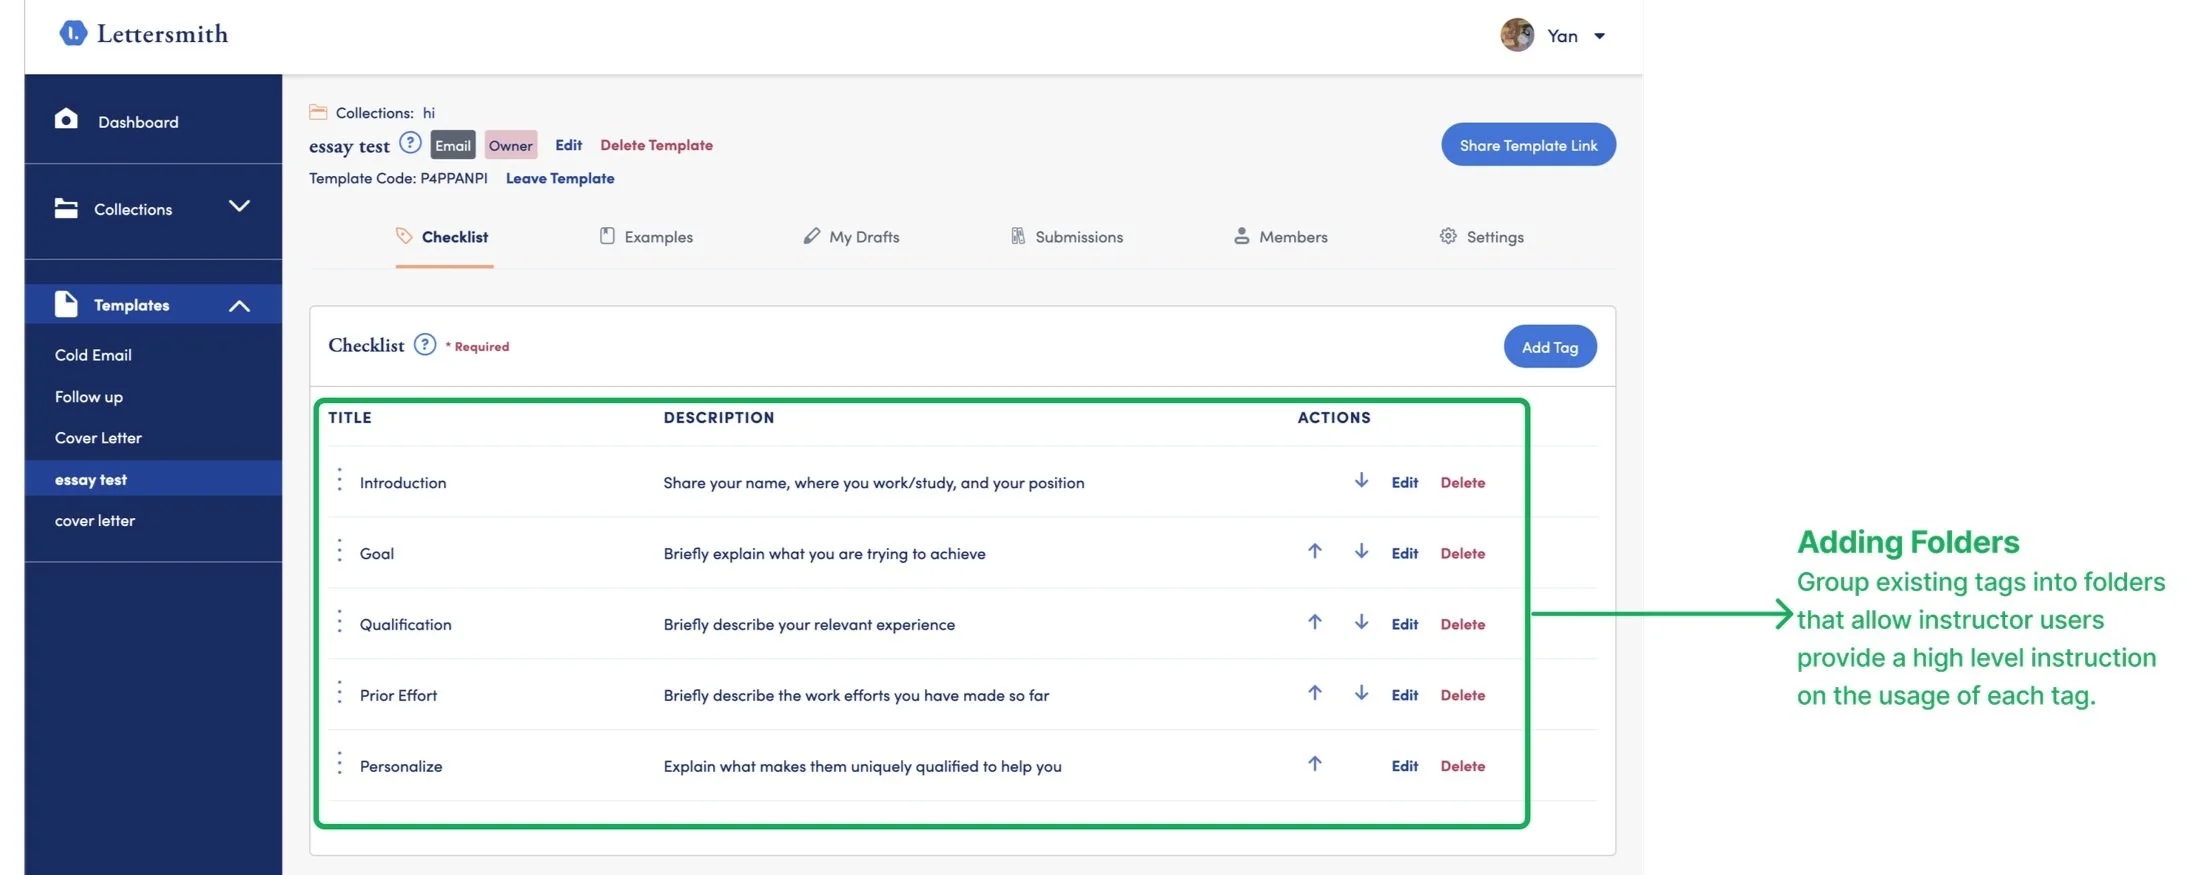Click the orange folder icon beside Collections

(x=318, y=112)
